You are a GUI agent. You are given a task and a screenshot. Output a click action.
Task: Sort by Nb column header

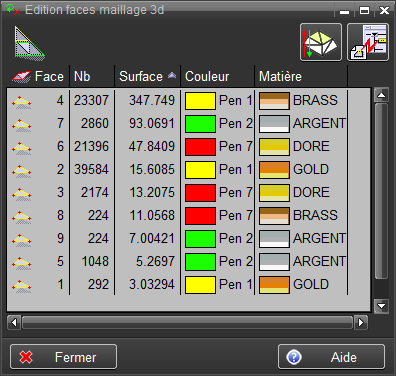point(92,76)
